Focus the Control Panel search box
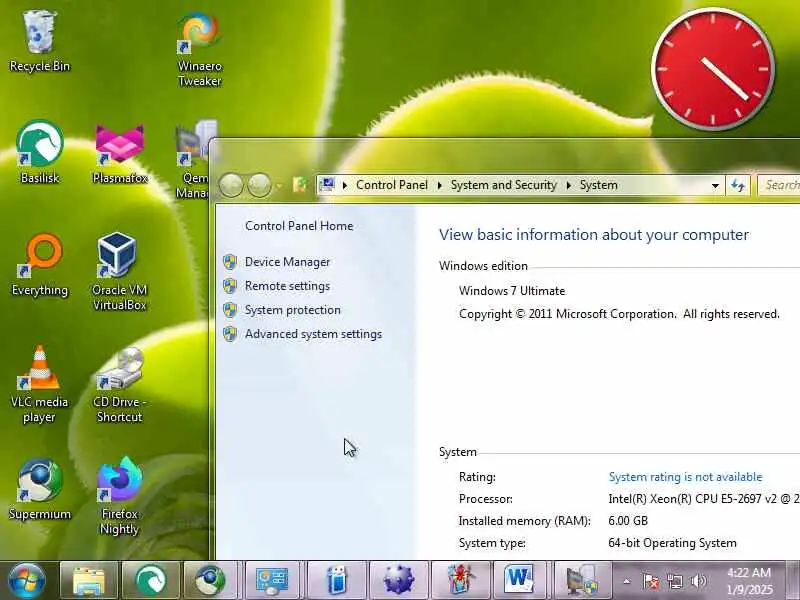The image size is (800, 600). 779,185
